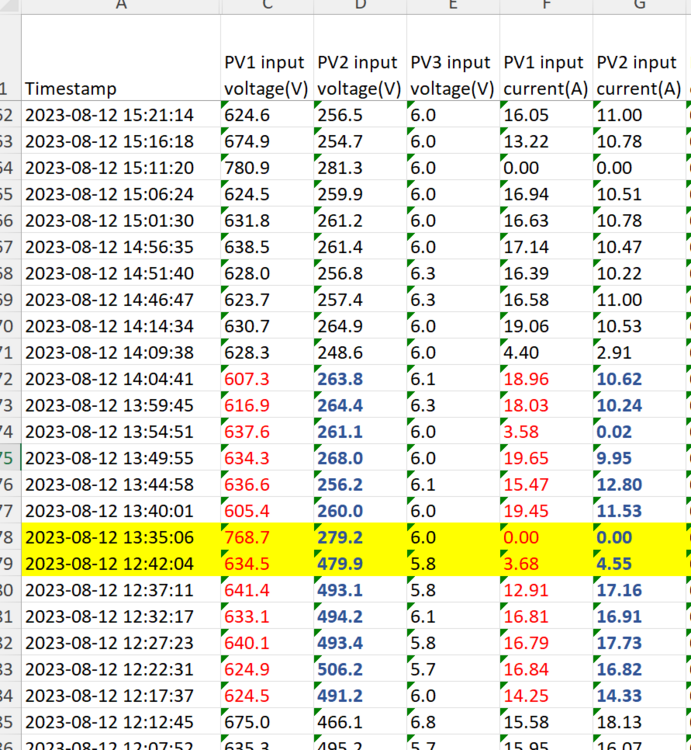The width and height of the screenshot is (691, 750).
Task: Select highlighted cell showing 768.7
Action: [x=267, y=537]
